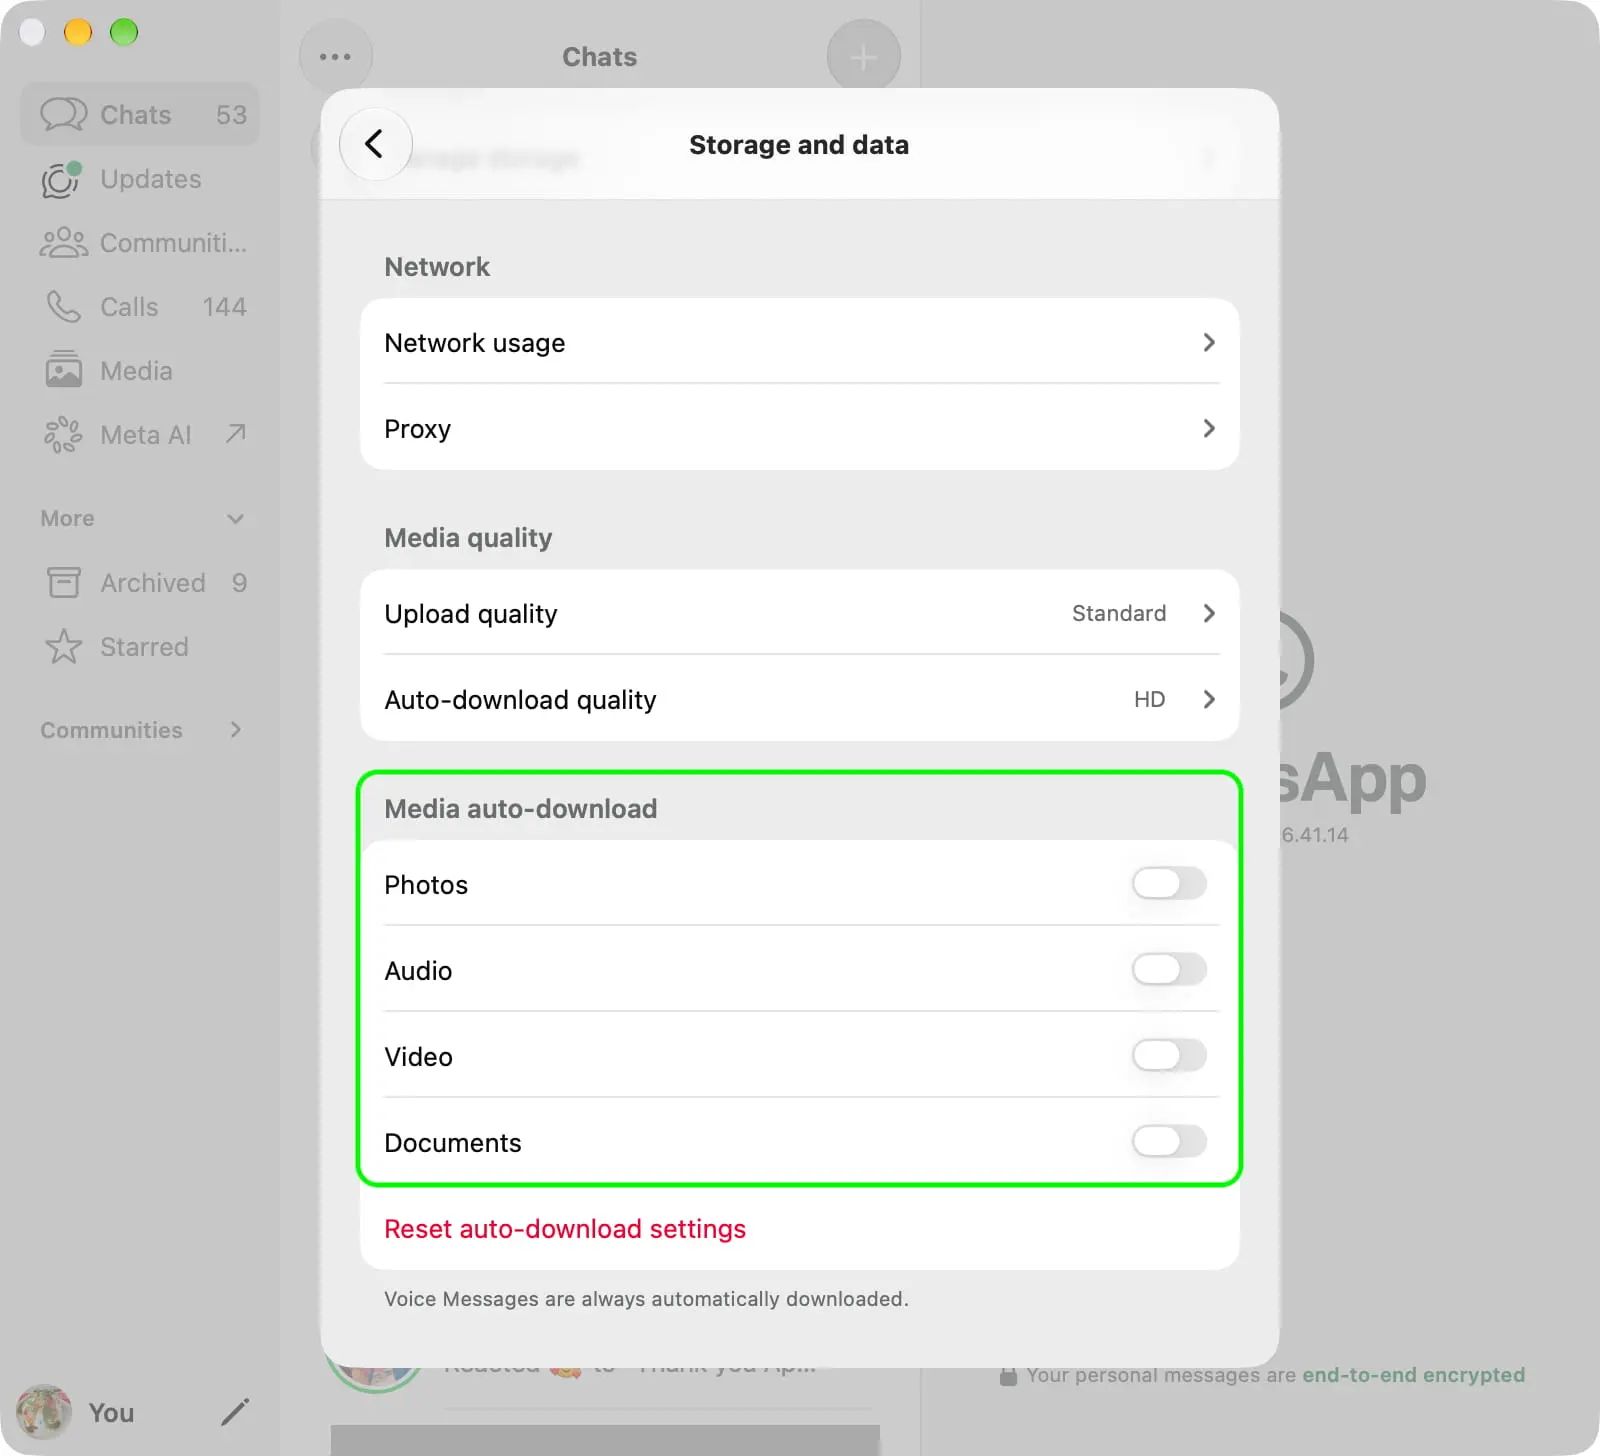This screenshot has width=1600, height=1456.
Task: Collapse the More section chevron
Action: click(x=236, y=519)
